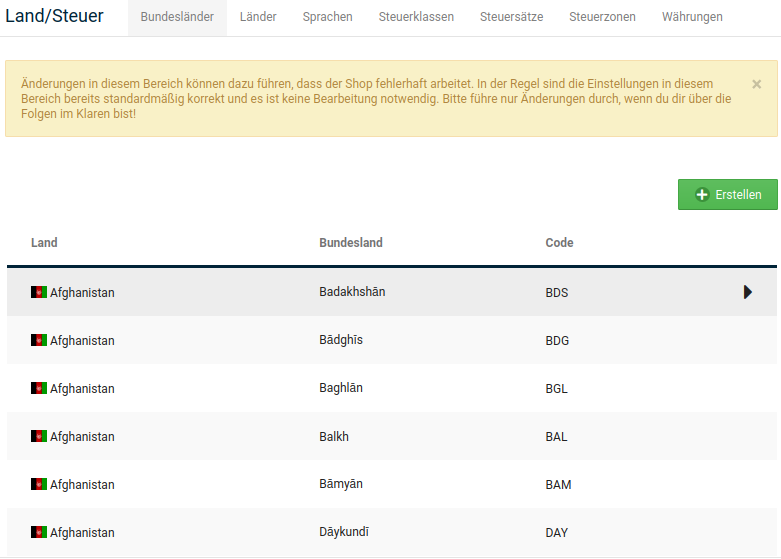This screenshot has width=781, height=559.
Task: Click the green Erstellen button
Action: pyautogui.click(x=727, y=195)
